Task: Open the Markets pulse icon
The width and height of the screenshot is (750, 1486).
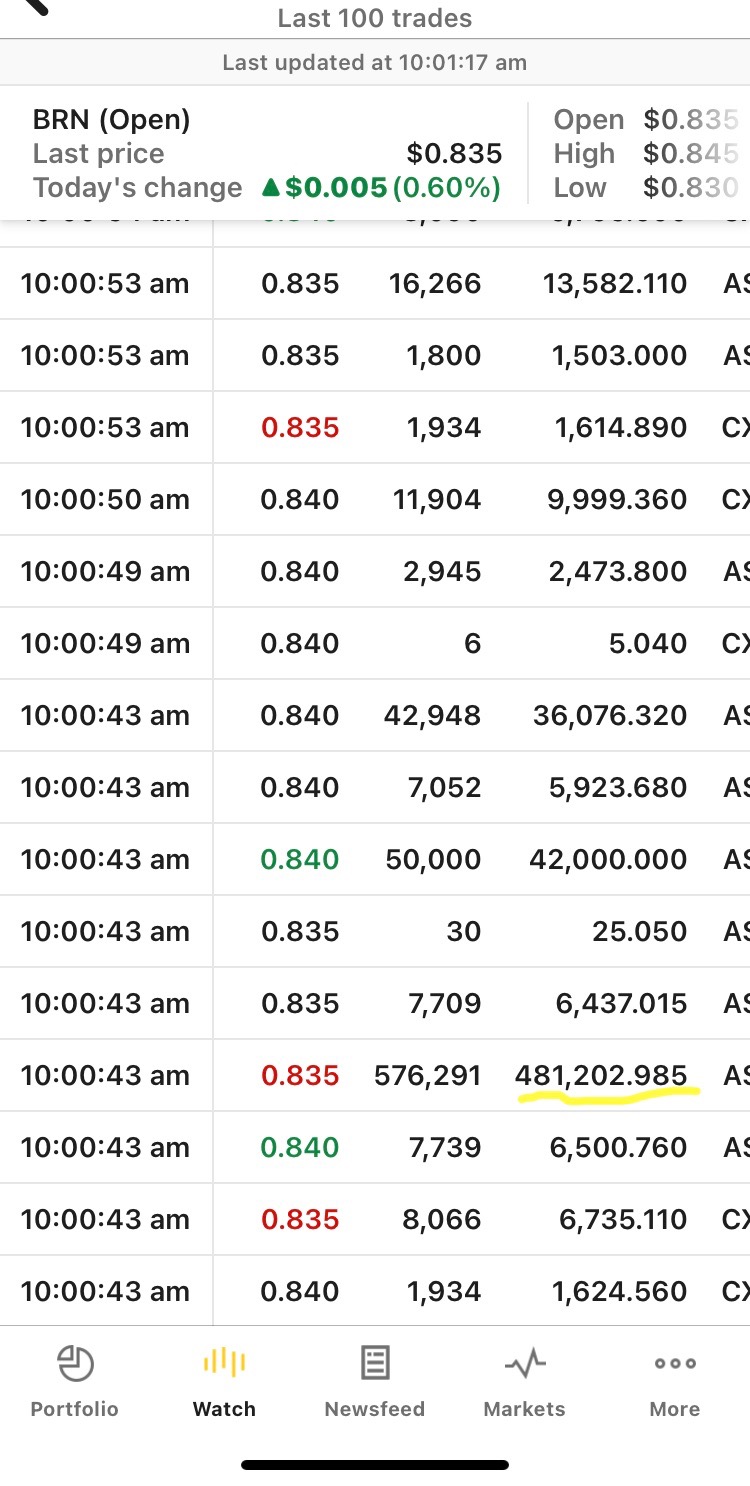Action: click(x=525, y=1364)
